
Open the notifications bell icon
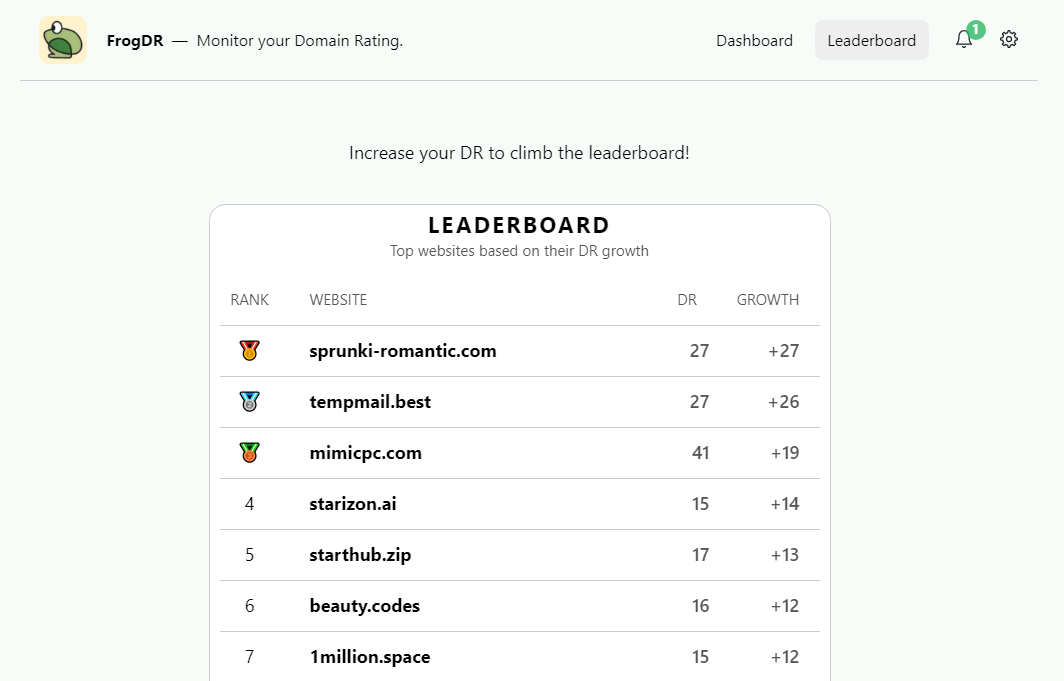point(964,39)
